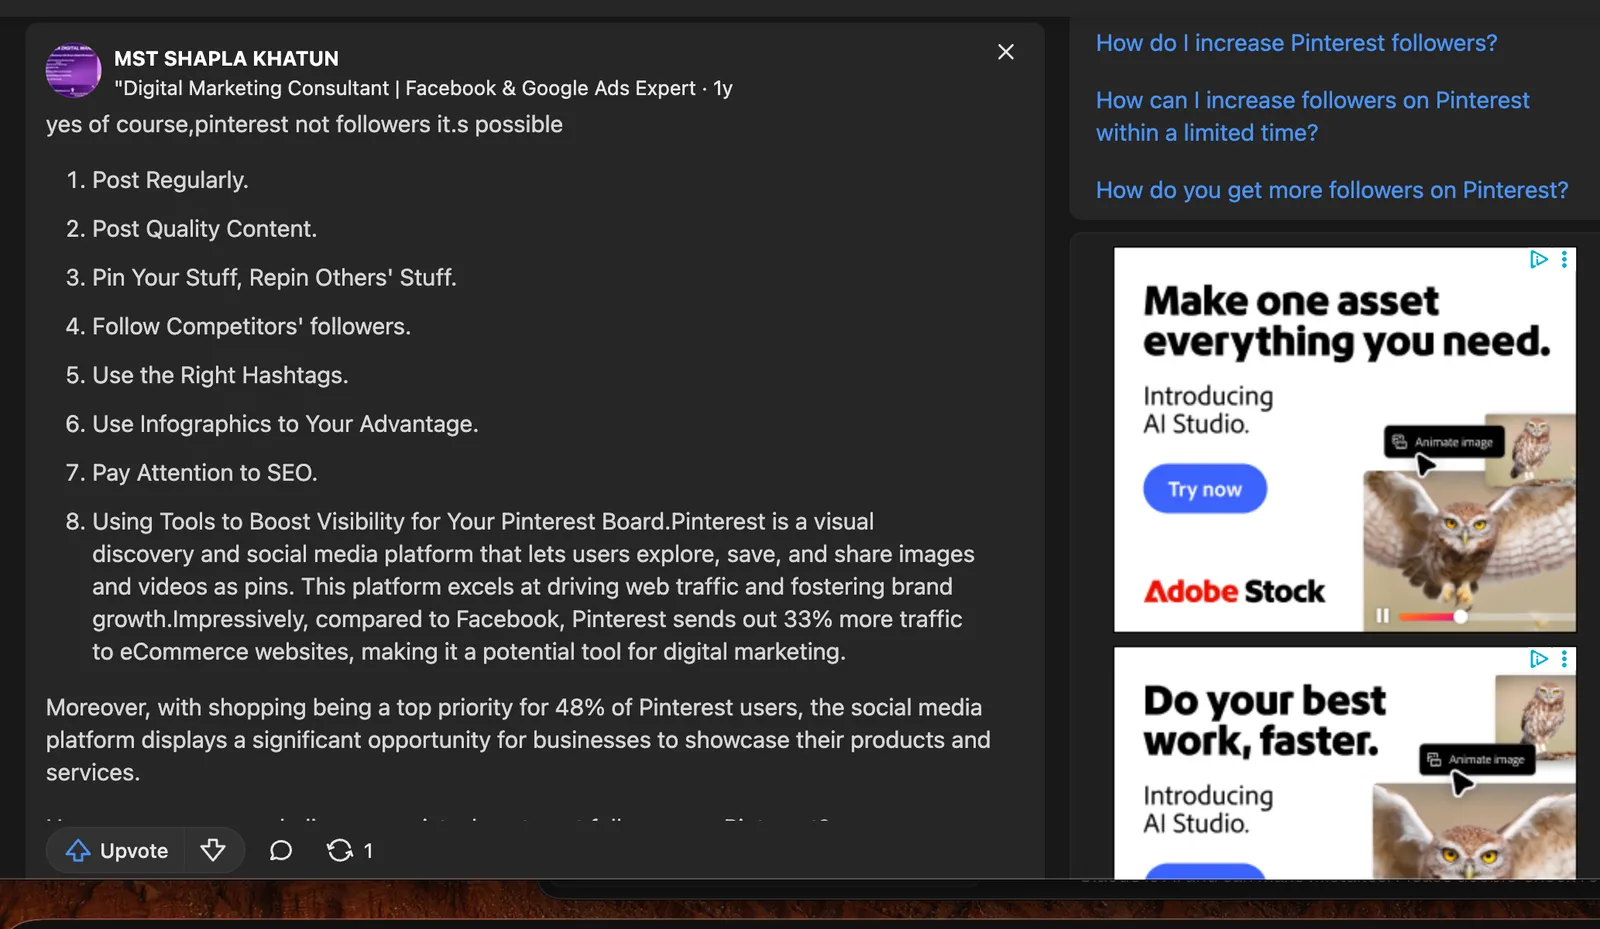Pause the owl video in the first ad
Screen dimensions: 1600x929
click(x=1382, y=616)
